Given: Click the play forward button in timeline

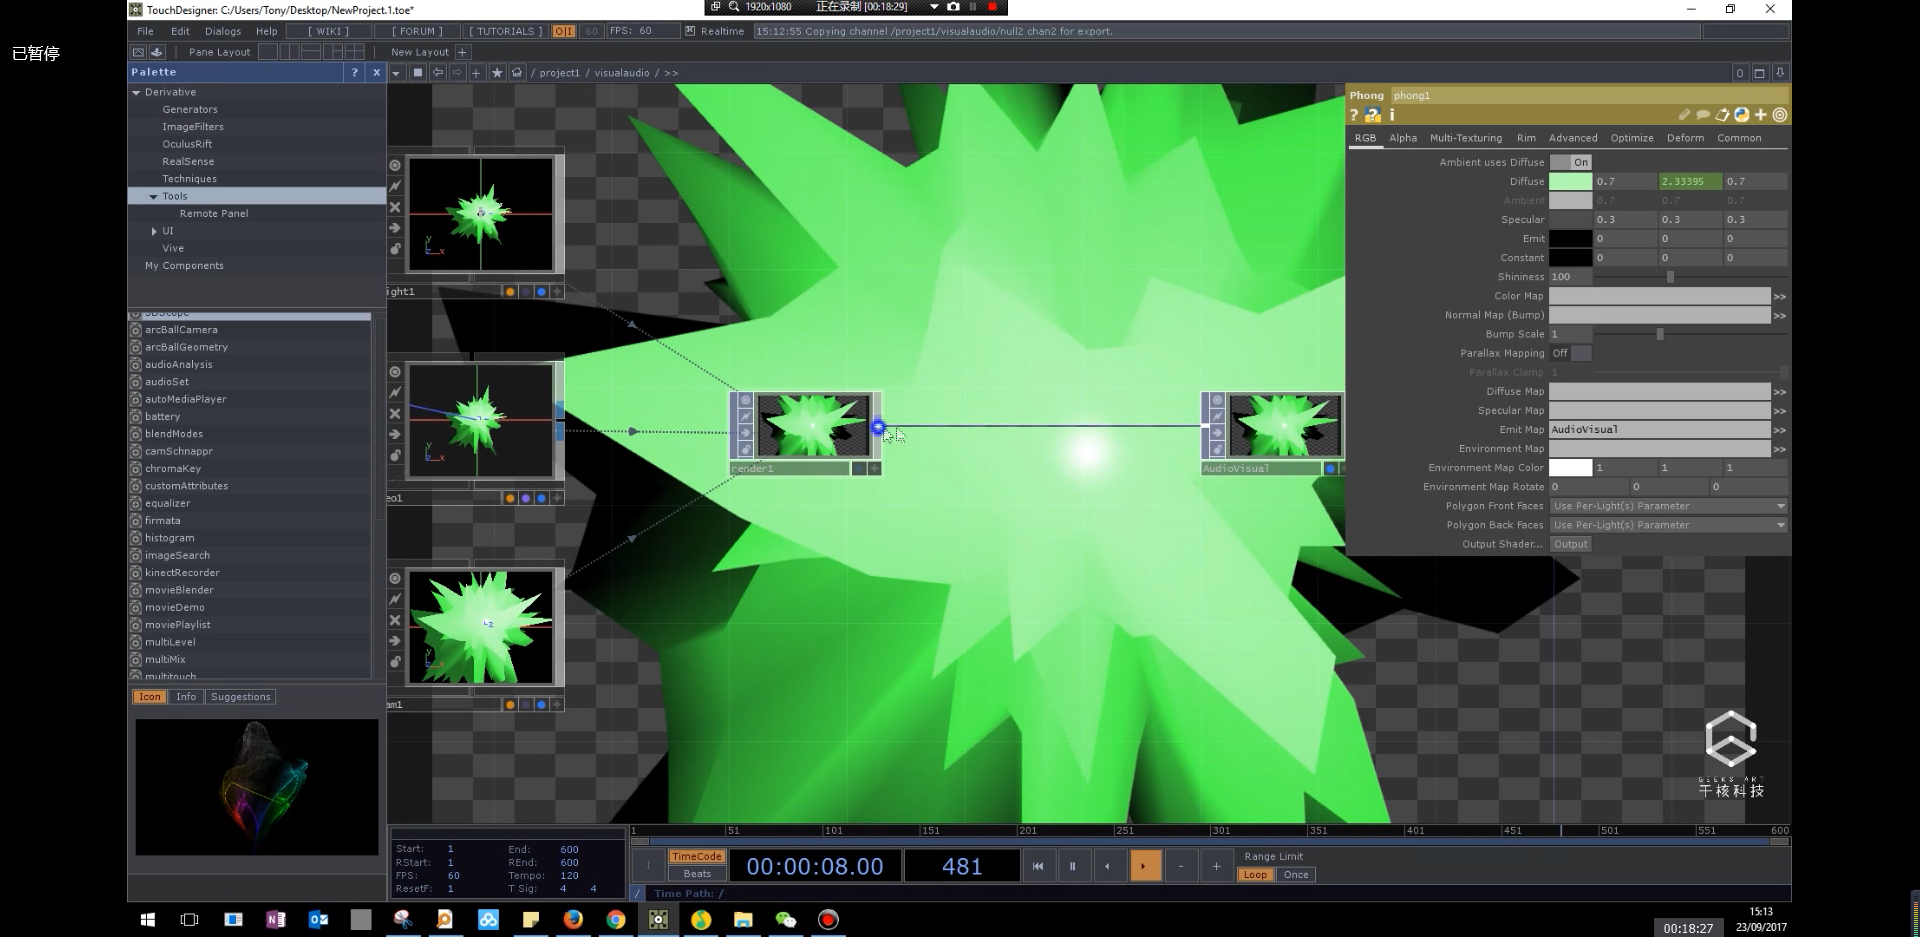Looking at the screenshot, I should 1143,866.
